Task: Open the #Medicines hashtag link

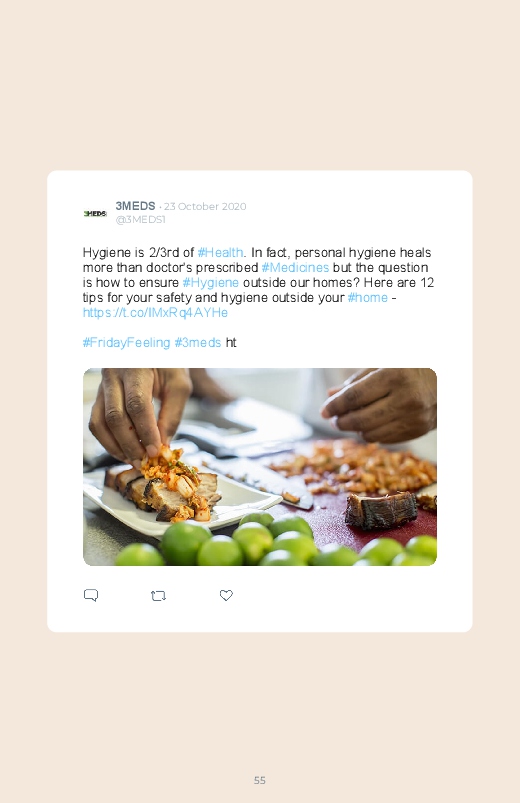Action: pos(295,267)
